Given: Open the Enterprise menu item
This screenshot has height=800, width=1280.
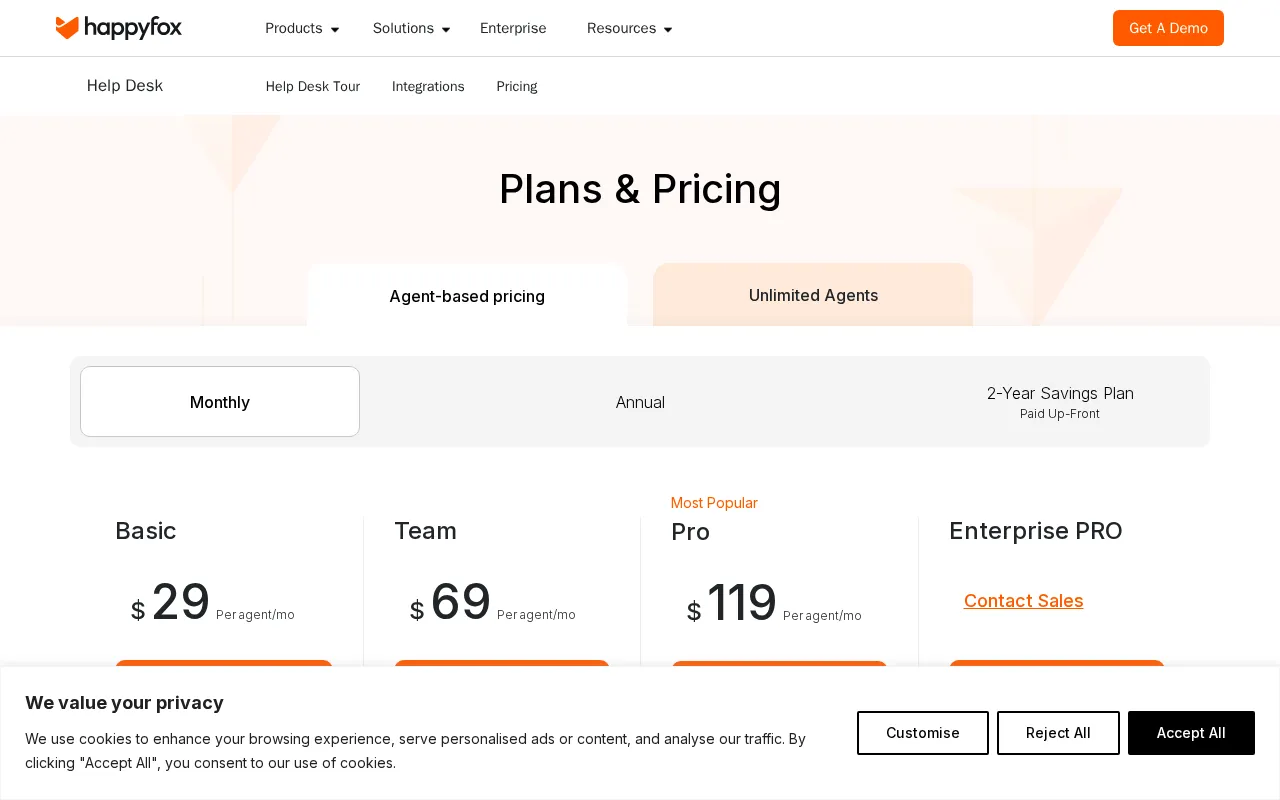Looking at the screenshot, I should tap(513, 28).
